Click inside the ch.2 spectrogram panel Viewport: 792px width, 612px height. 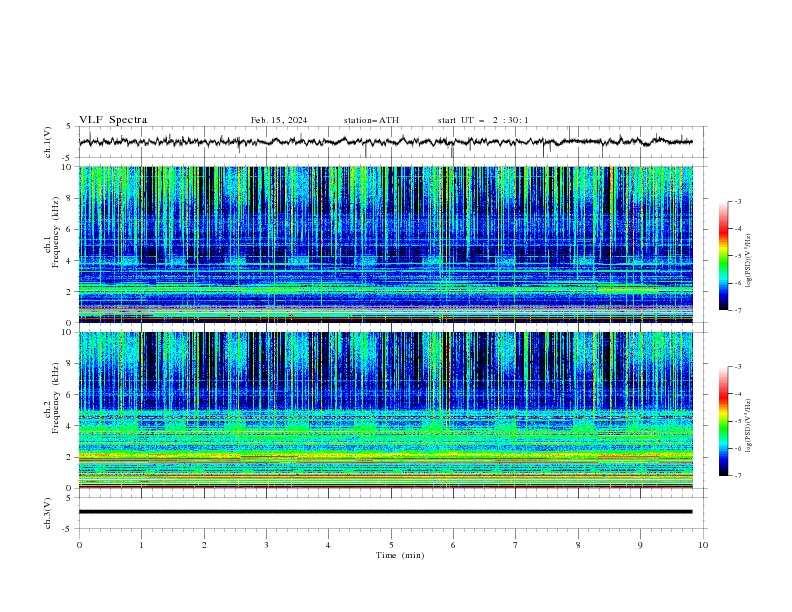coord(385,410)
